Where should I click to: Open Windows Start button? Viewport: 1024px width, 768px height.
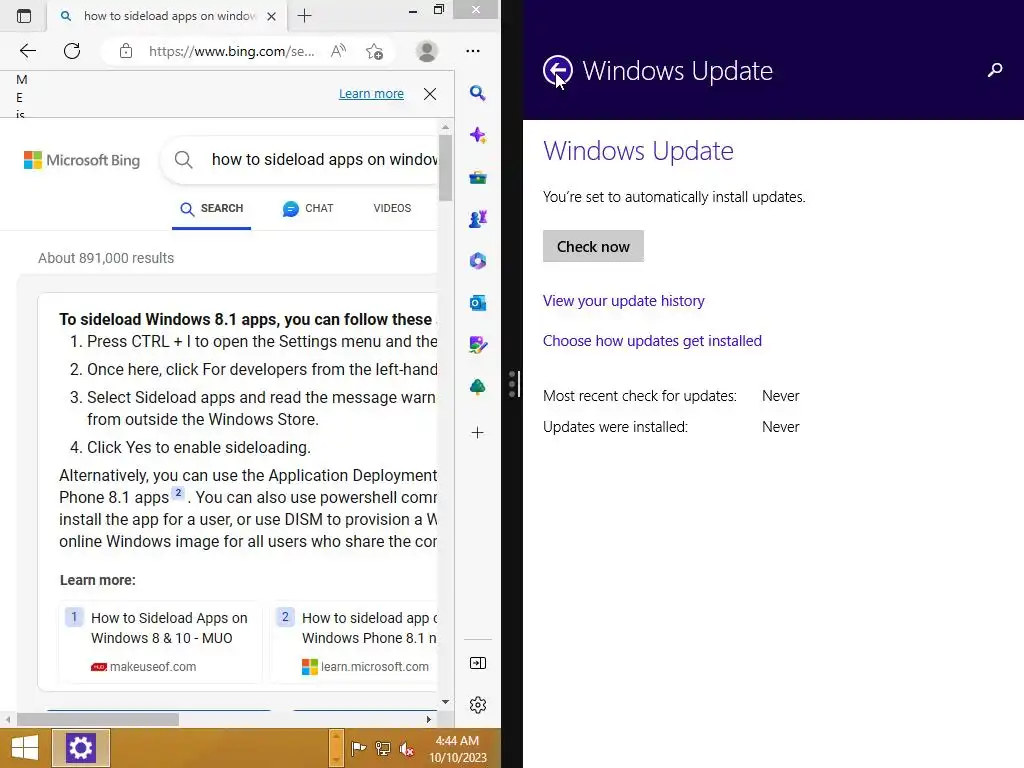point(24,748)
